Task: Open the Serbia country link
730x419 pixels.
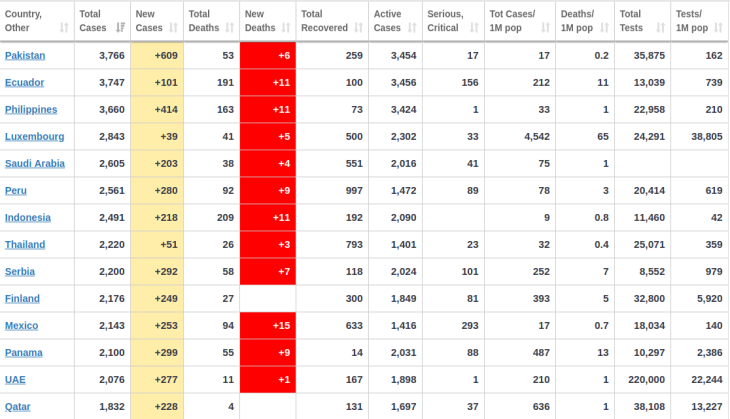Action: click(20, 271)
